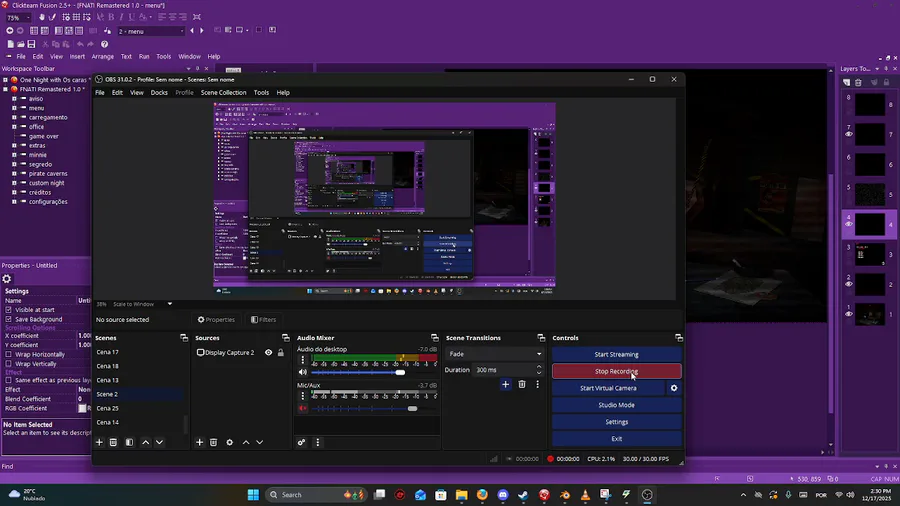Open OBS Docks menu

coord(159,92)
